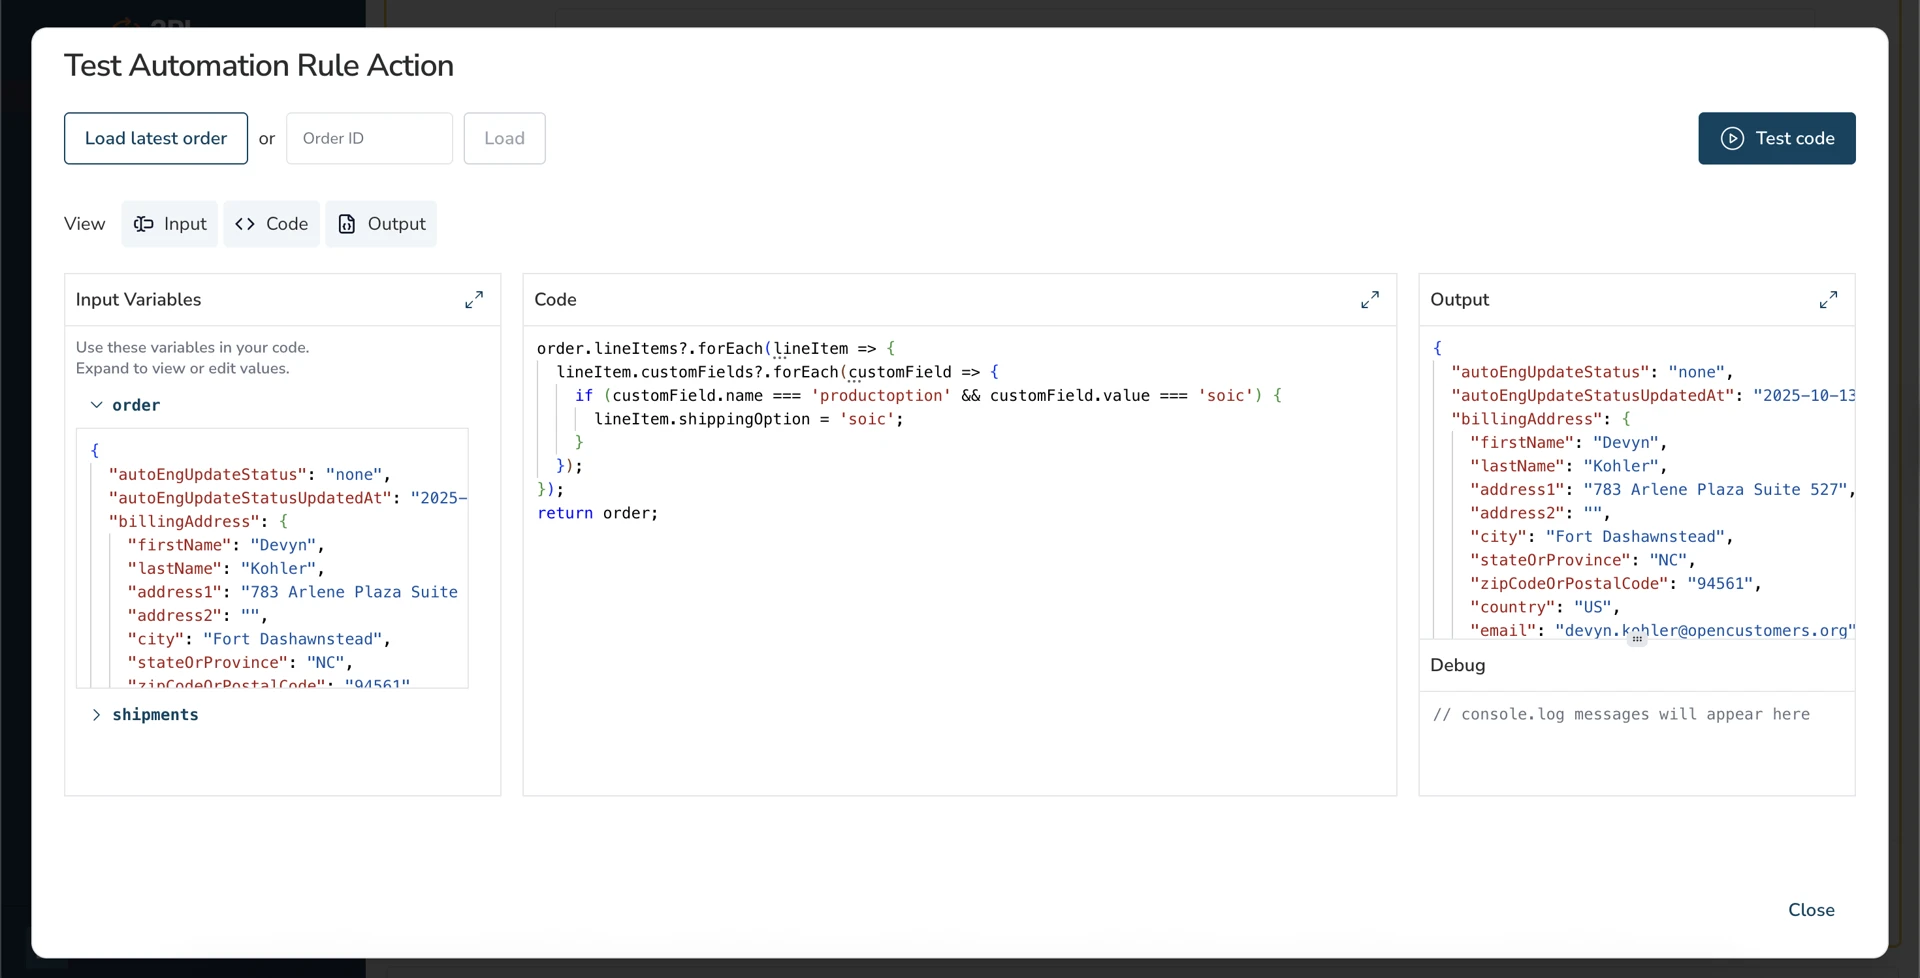The width and height of the screenshot is (1920, 978).
Task: Click the lineItem.shippingOption assignment line
Action: coord(749,419)
